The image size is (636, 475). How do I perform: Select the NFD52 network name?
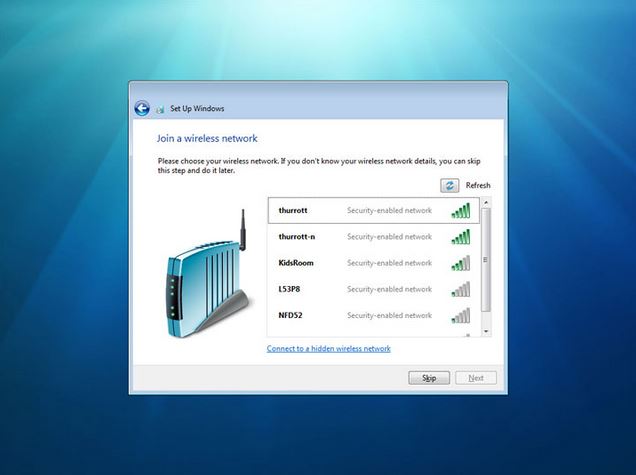(x=291, y=315)
